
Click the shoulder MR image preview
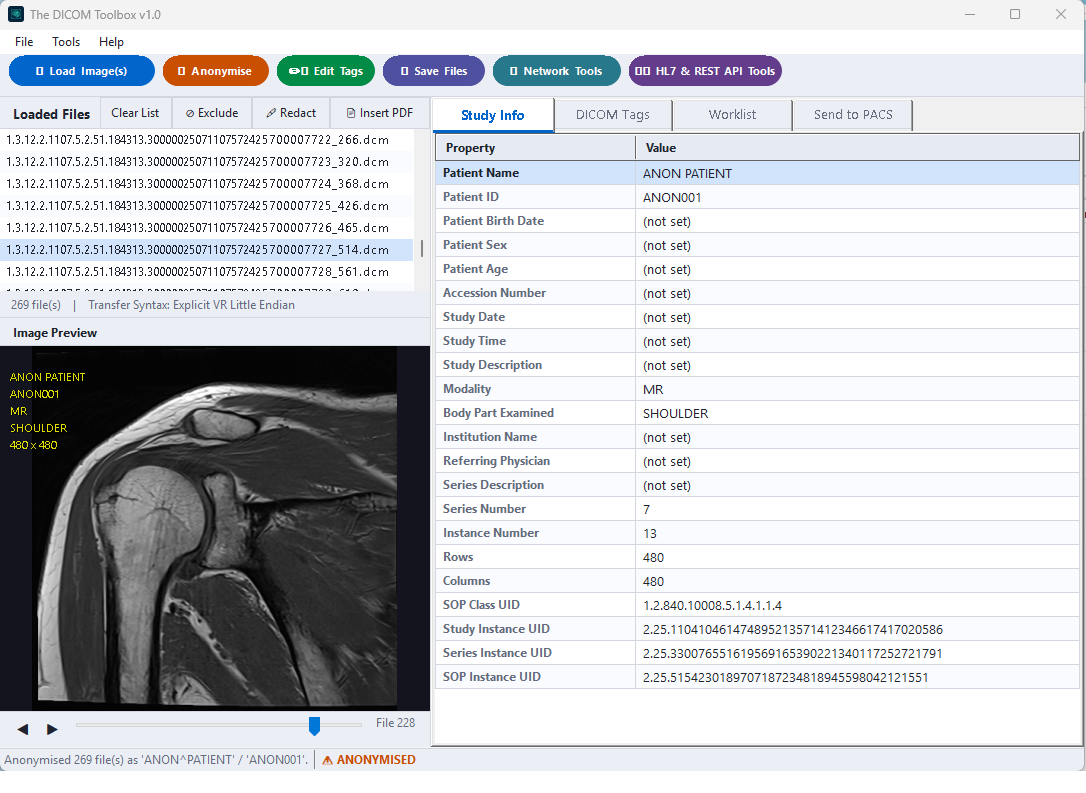[x=215, y=528]
